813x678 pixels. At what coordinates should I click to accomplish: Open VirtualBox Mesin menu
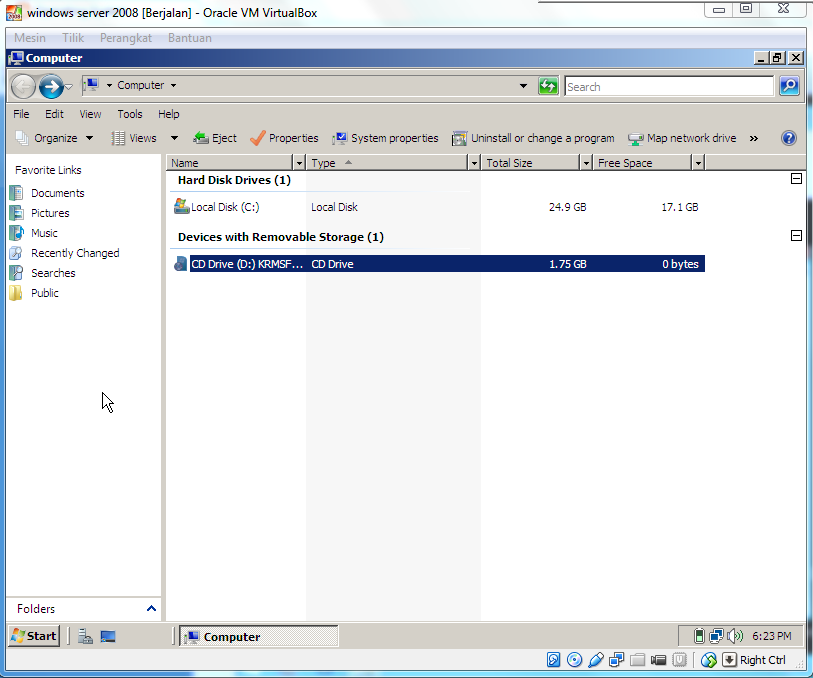tap(30, 38)
